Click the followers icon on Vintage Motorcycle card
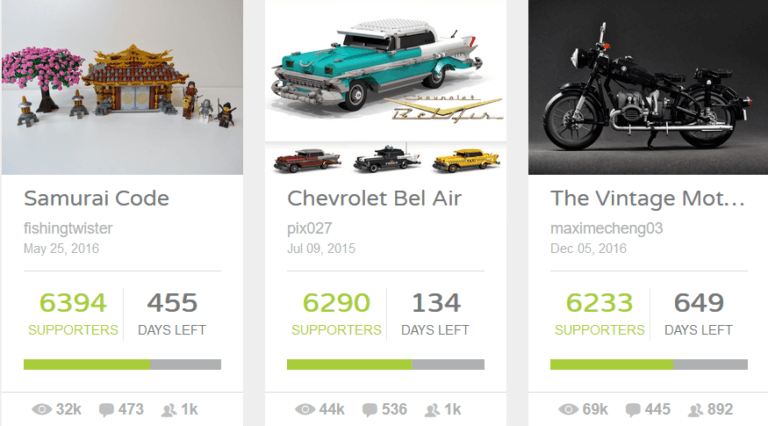Viewport: 768px width, 426px height. 695,409
